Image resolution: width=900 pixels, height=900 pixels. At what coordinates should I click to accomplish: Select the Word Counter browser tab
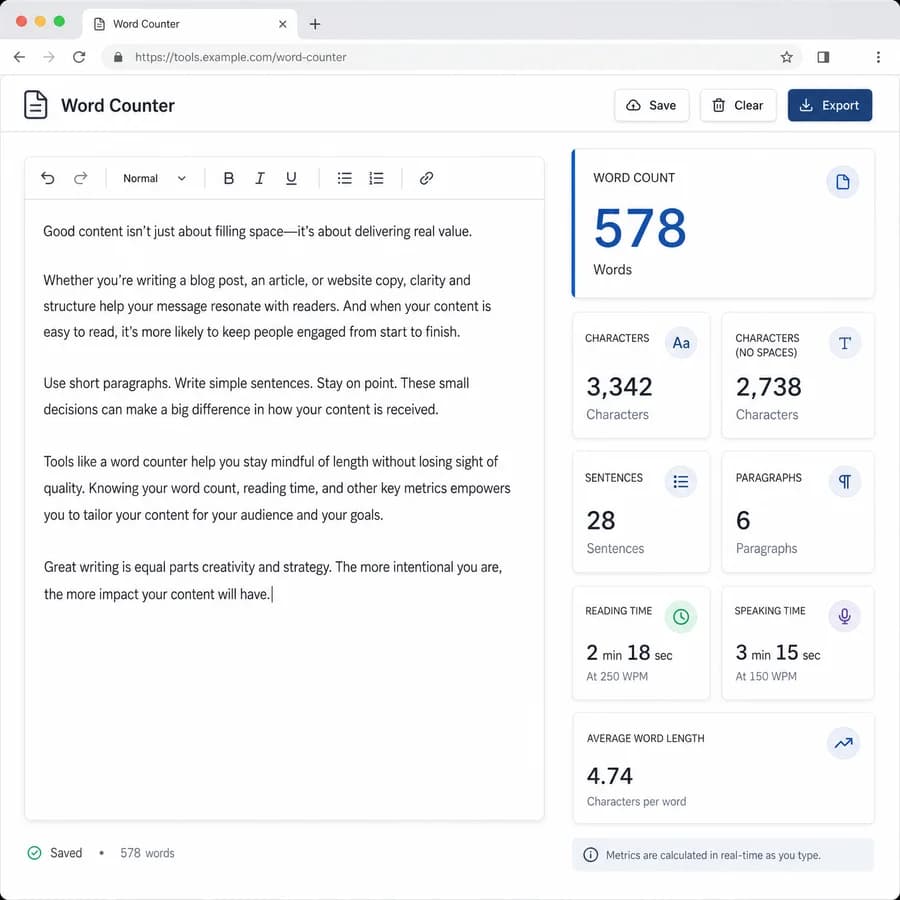189,24
